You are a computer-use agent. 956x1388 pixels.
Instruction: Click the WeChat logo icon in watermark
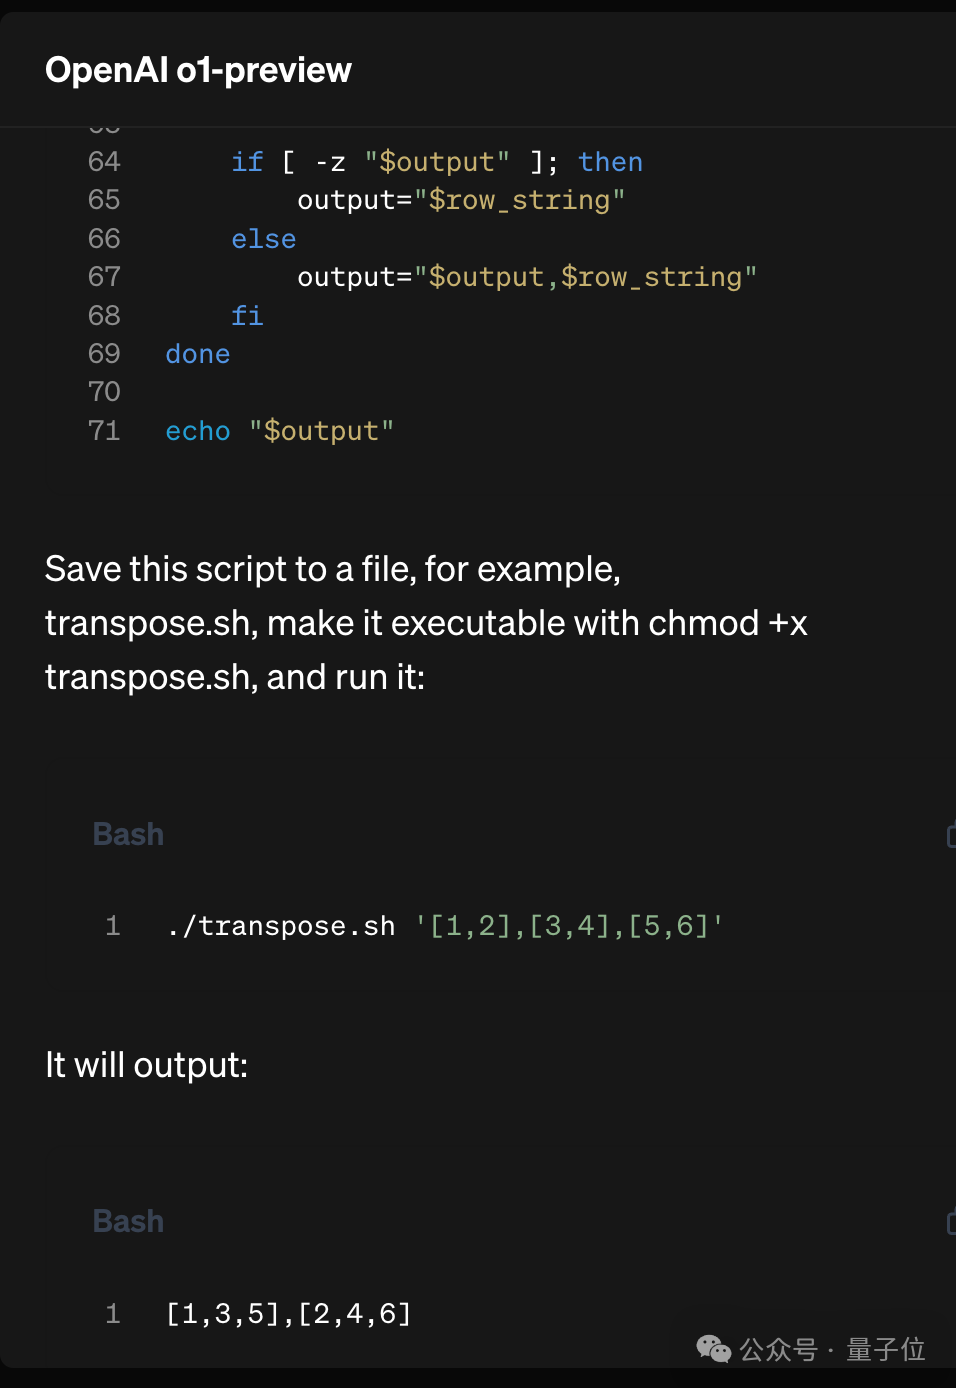click(714, 1349)
